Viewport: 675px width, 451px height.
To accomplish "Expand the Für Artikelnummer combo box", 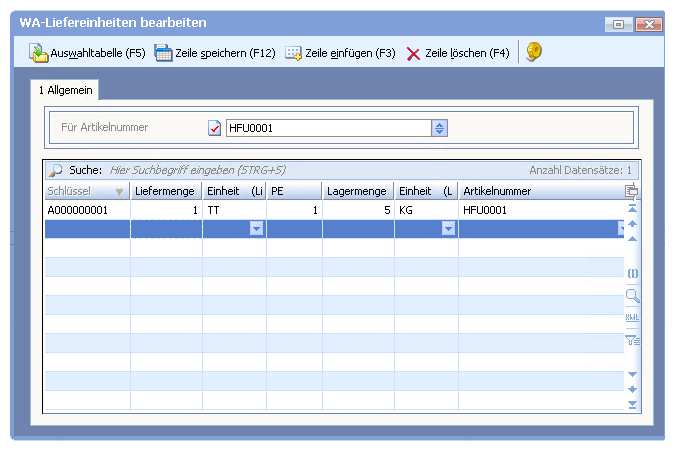I will [439, 128].
